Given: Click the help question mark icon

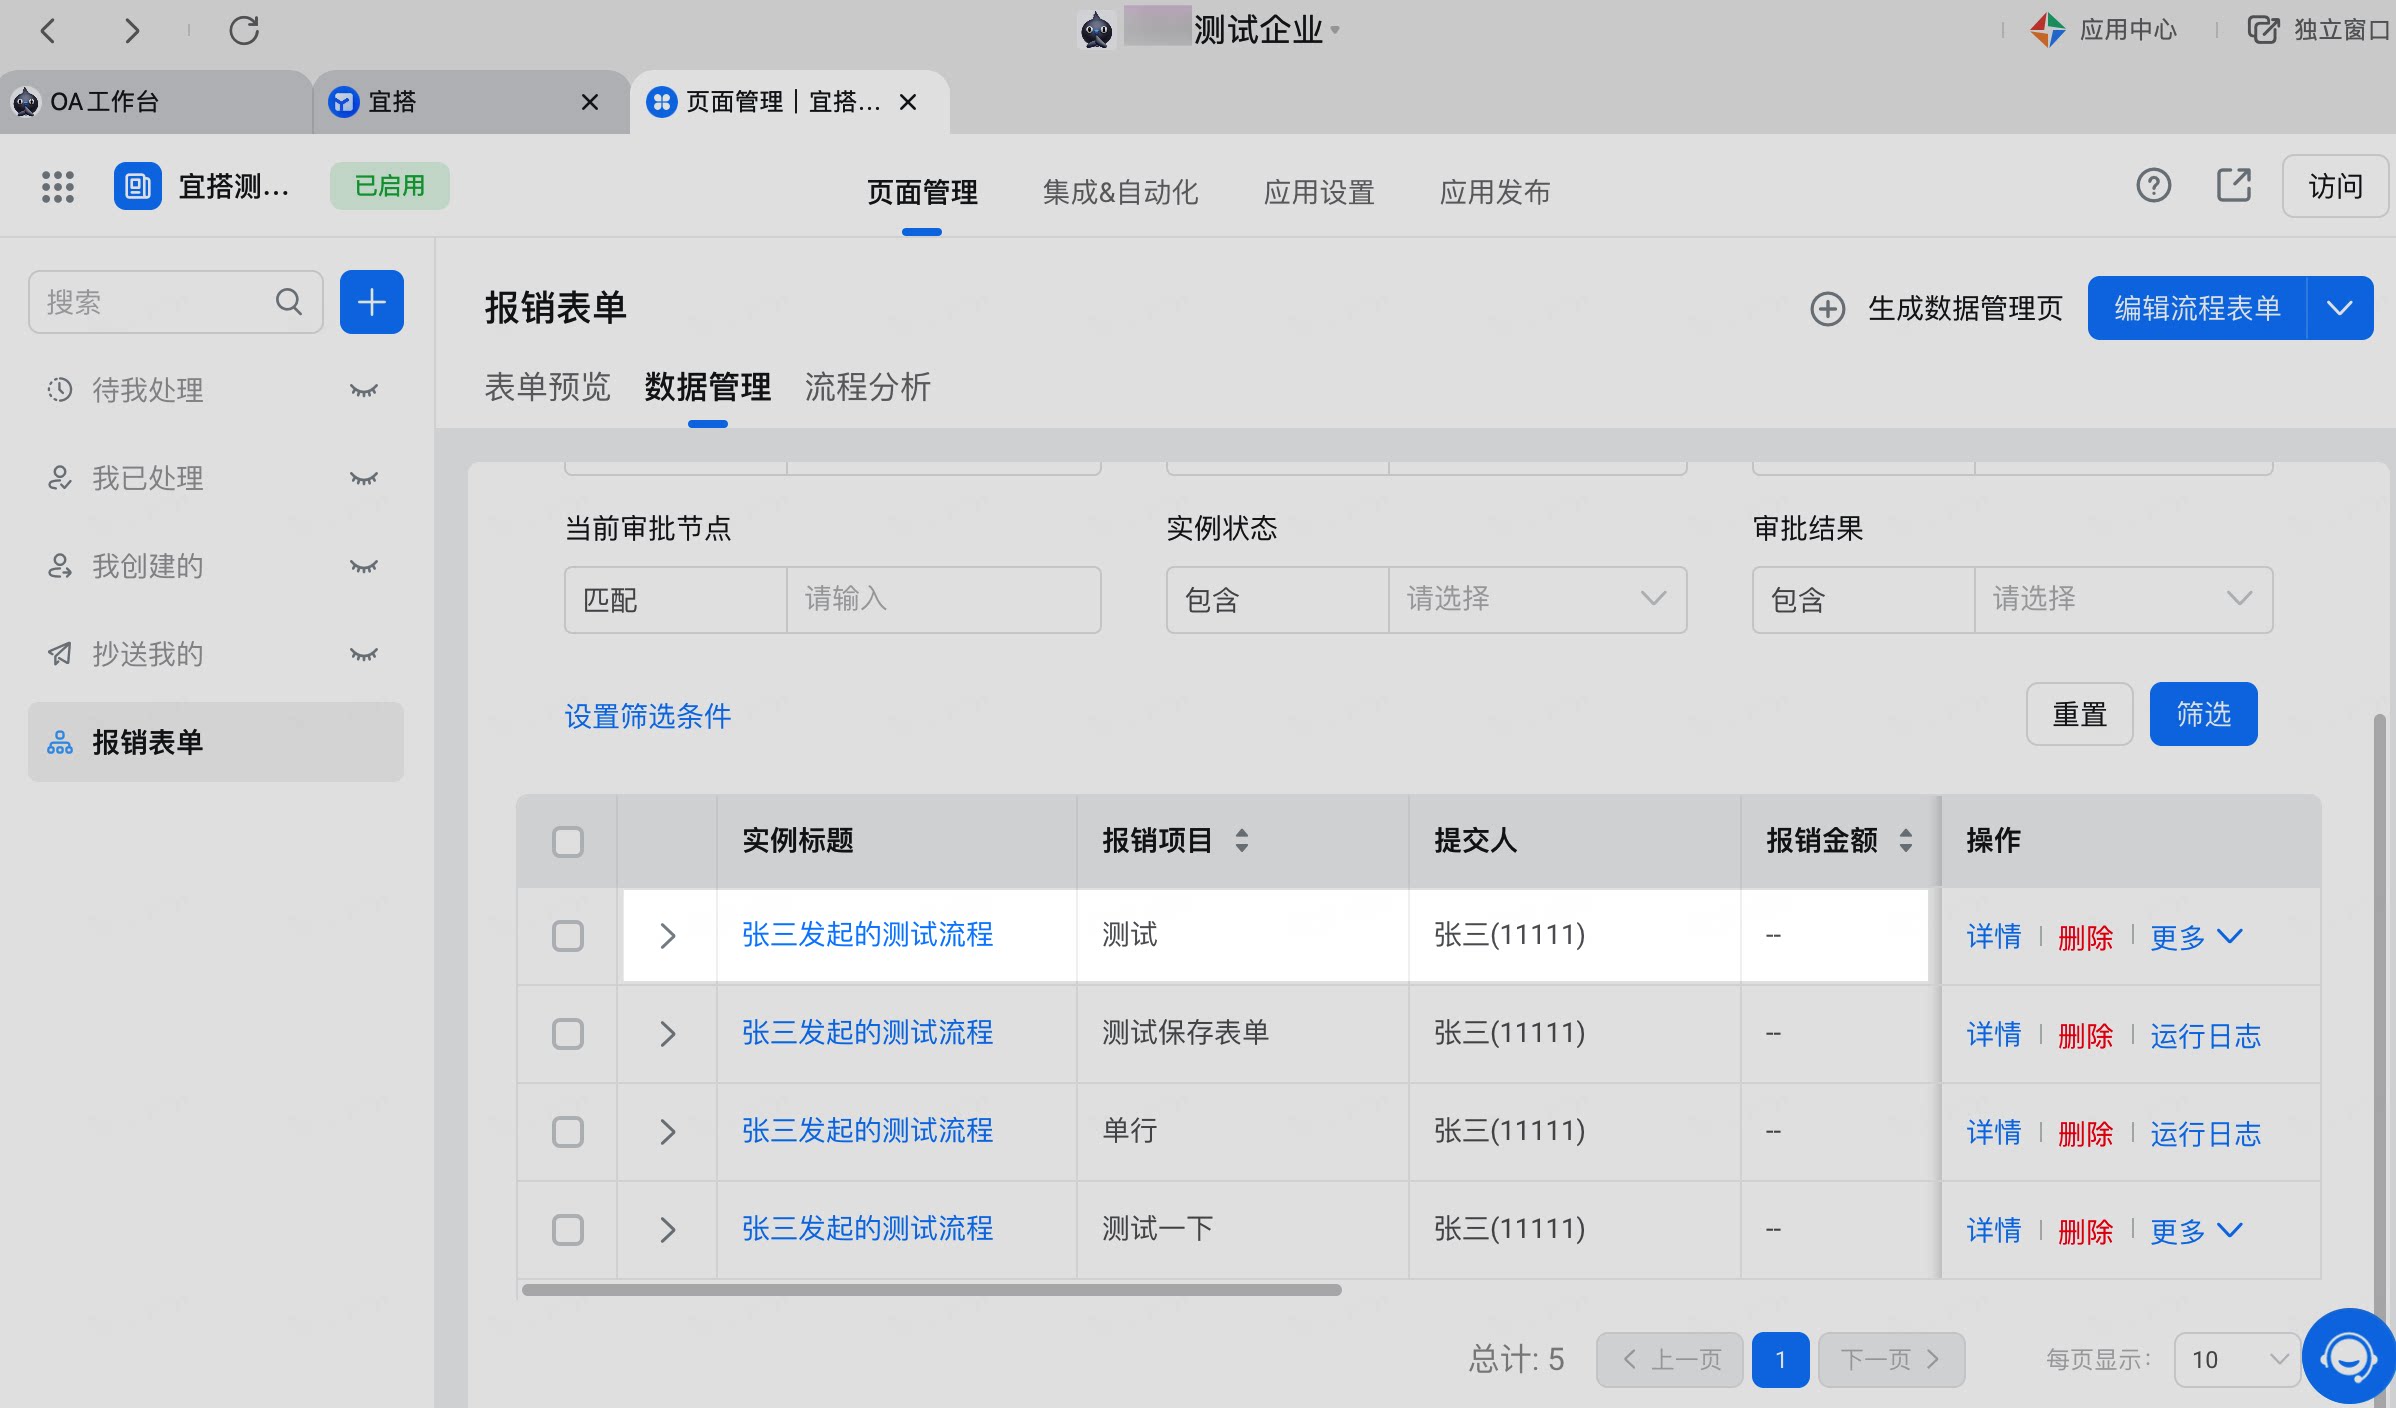Looking at the screenshot, I should pos(2154,185).
